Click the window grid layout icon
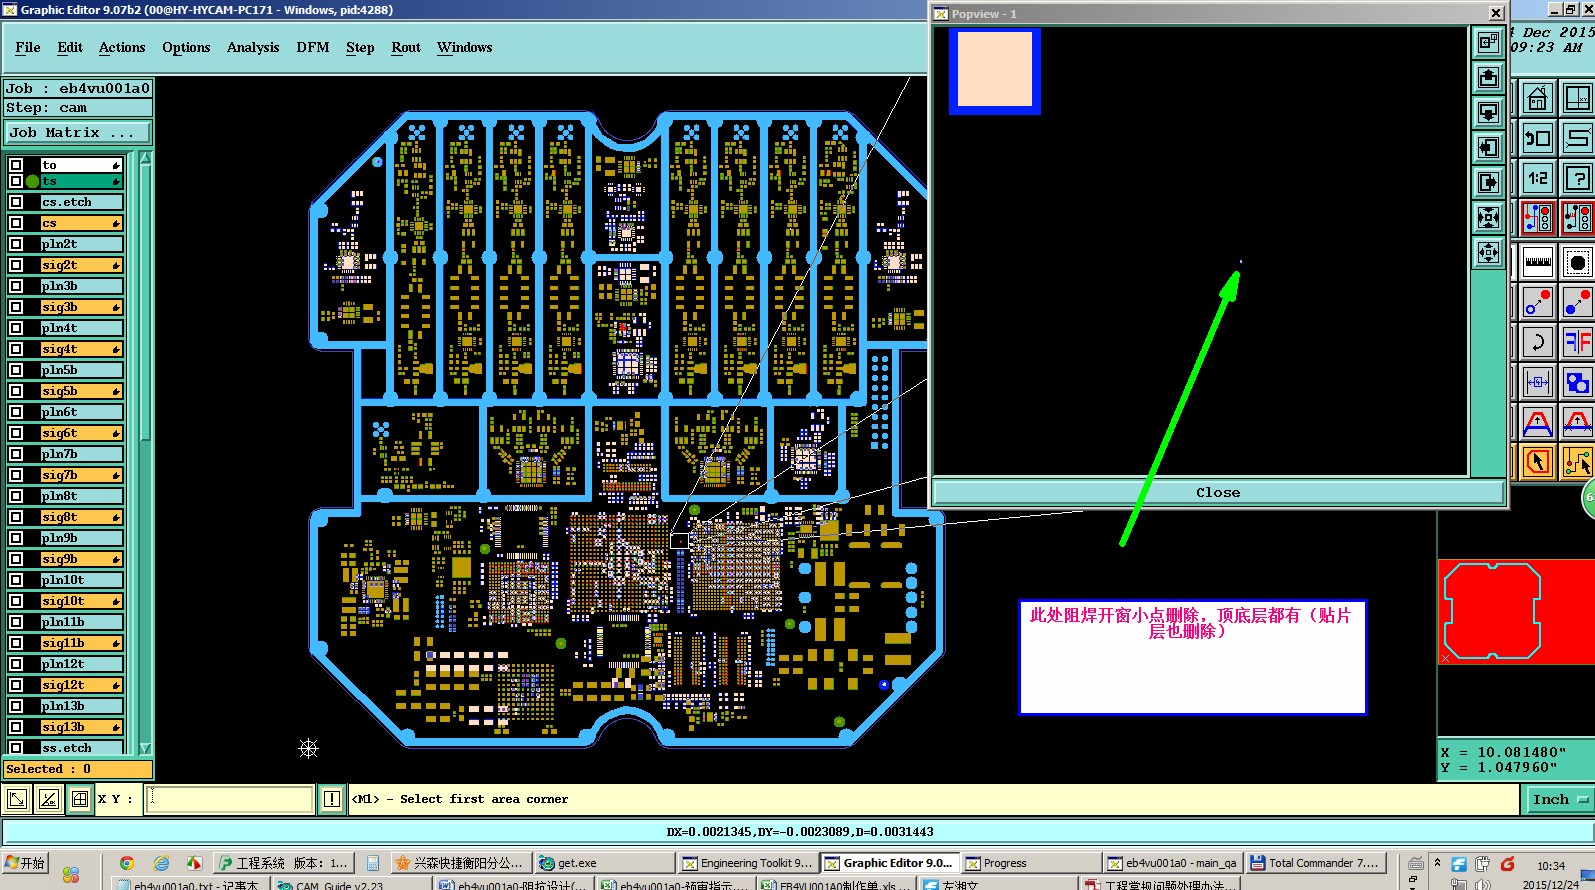Image resolution: width=1595 pixels, height=890 pixels. [x=1577, y=98]
